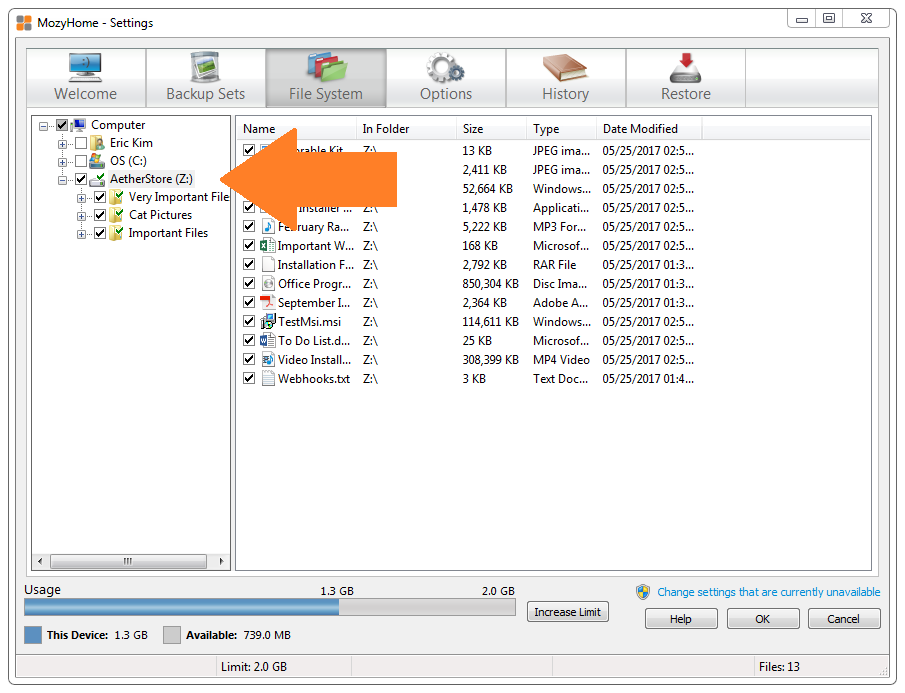Viewport: 905px width, 693px height.
Task: Confirm with the OK button
Action: point(763,619)
